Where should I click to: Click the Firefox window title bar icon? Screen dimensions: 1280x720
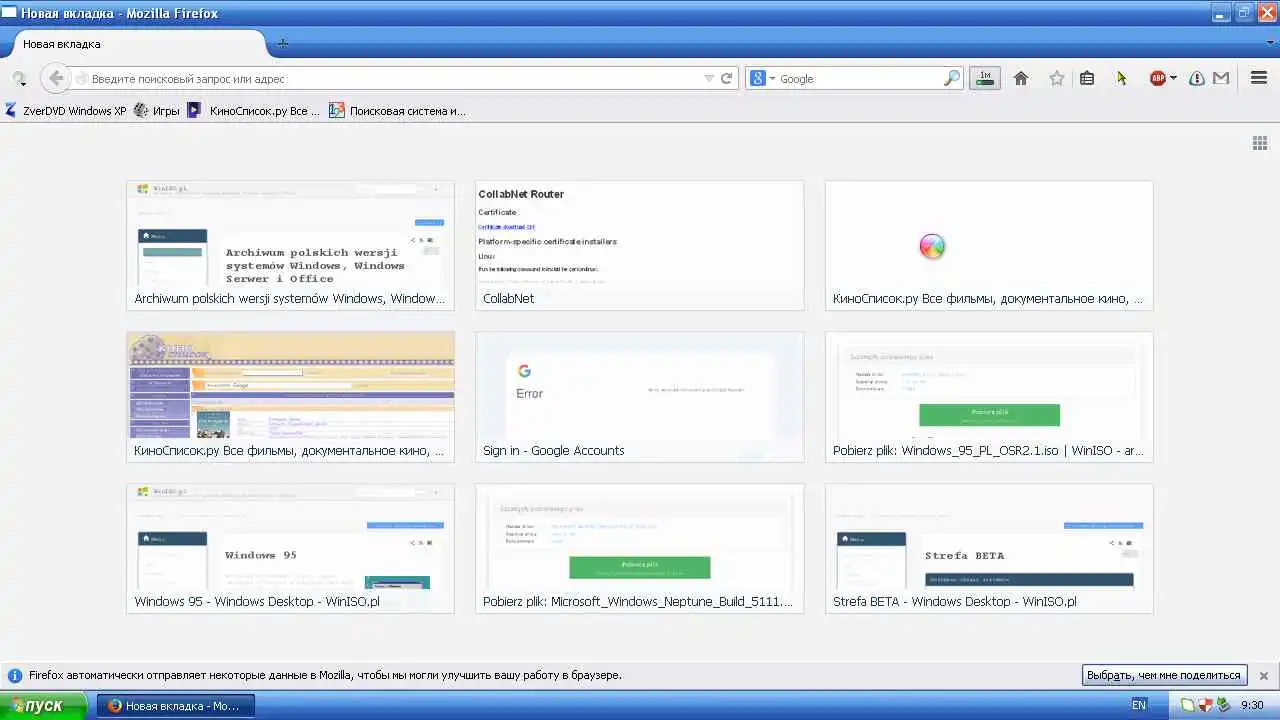(x=9, y=13)
